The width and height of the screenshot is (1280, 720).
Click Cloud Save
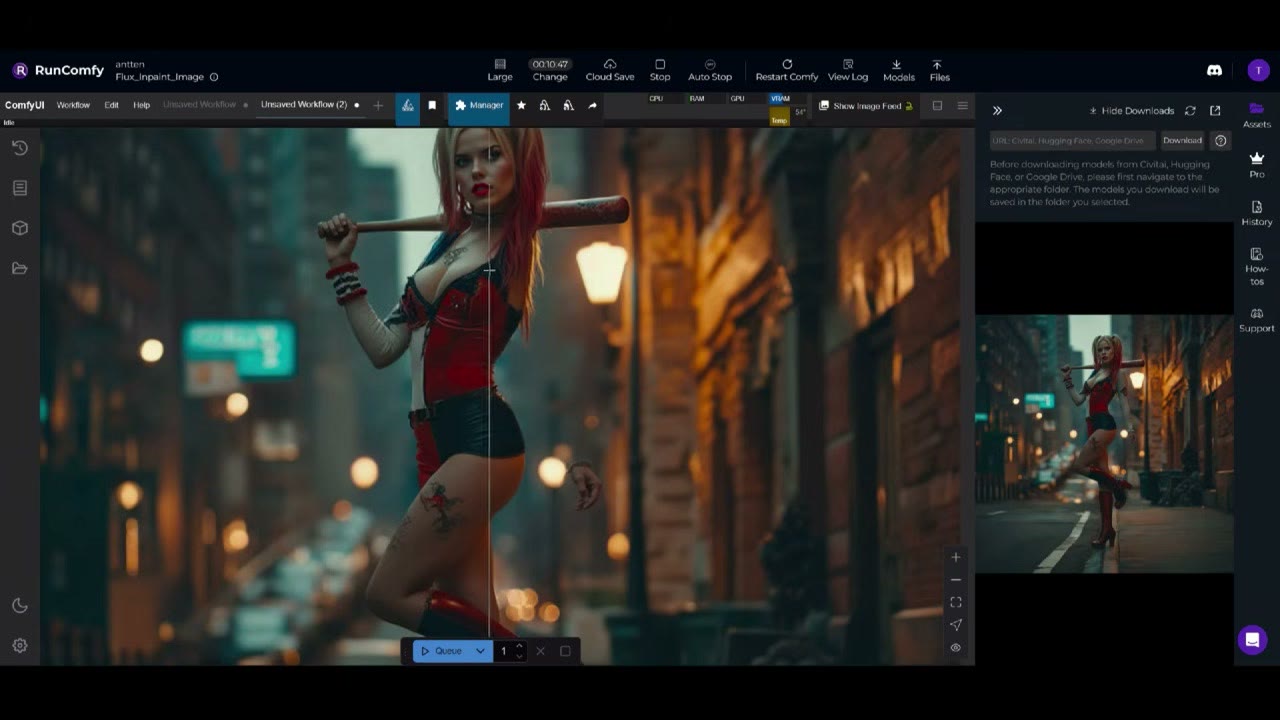pyautogui.click(x=610, y=70)
